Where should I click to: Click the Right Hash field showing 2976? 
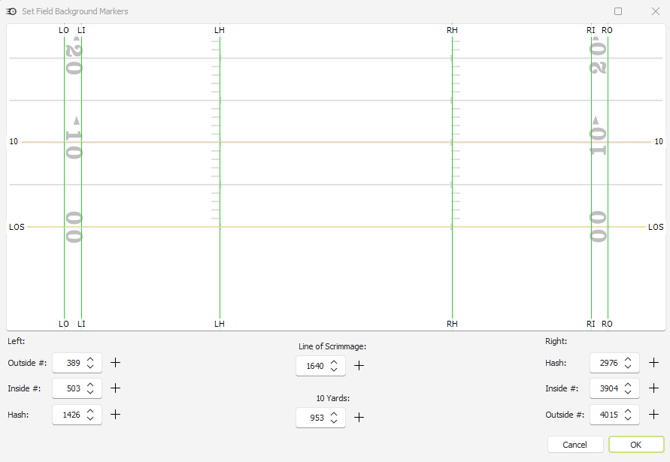(x=614, y=363)
